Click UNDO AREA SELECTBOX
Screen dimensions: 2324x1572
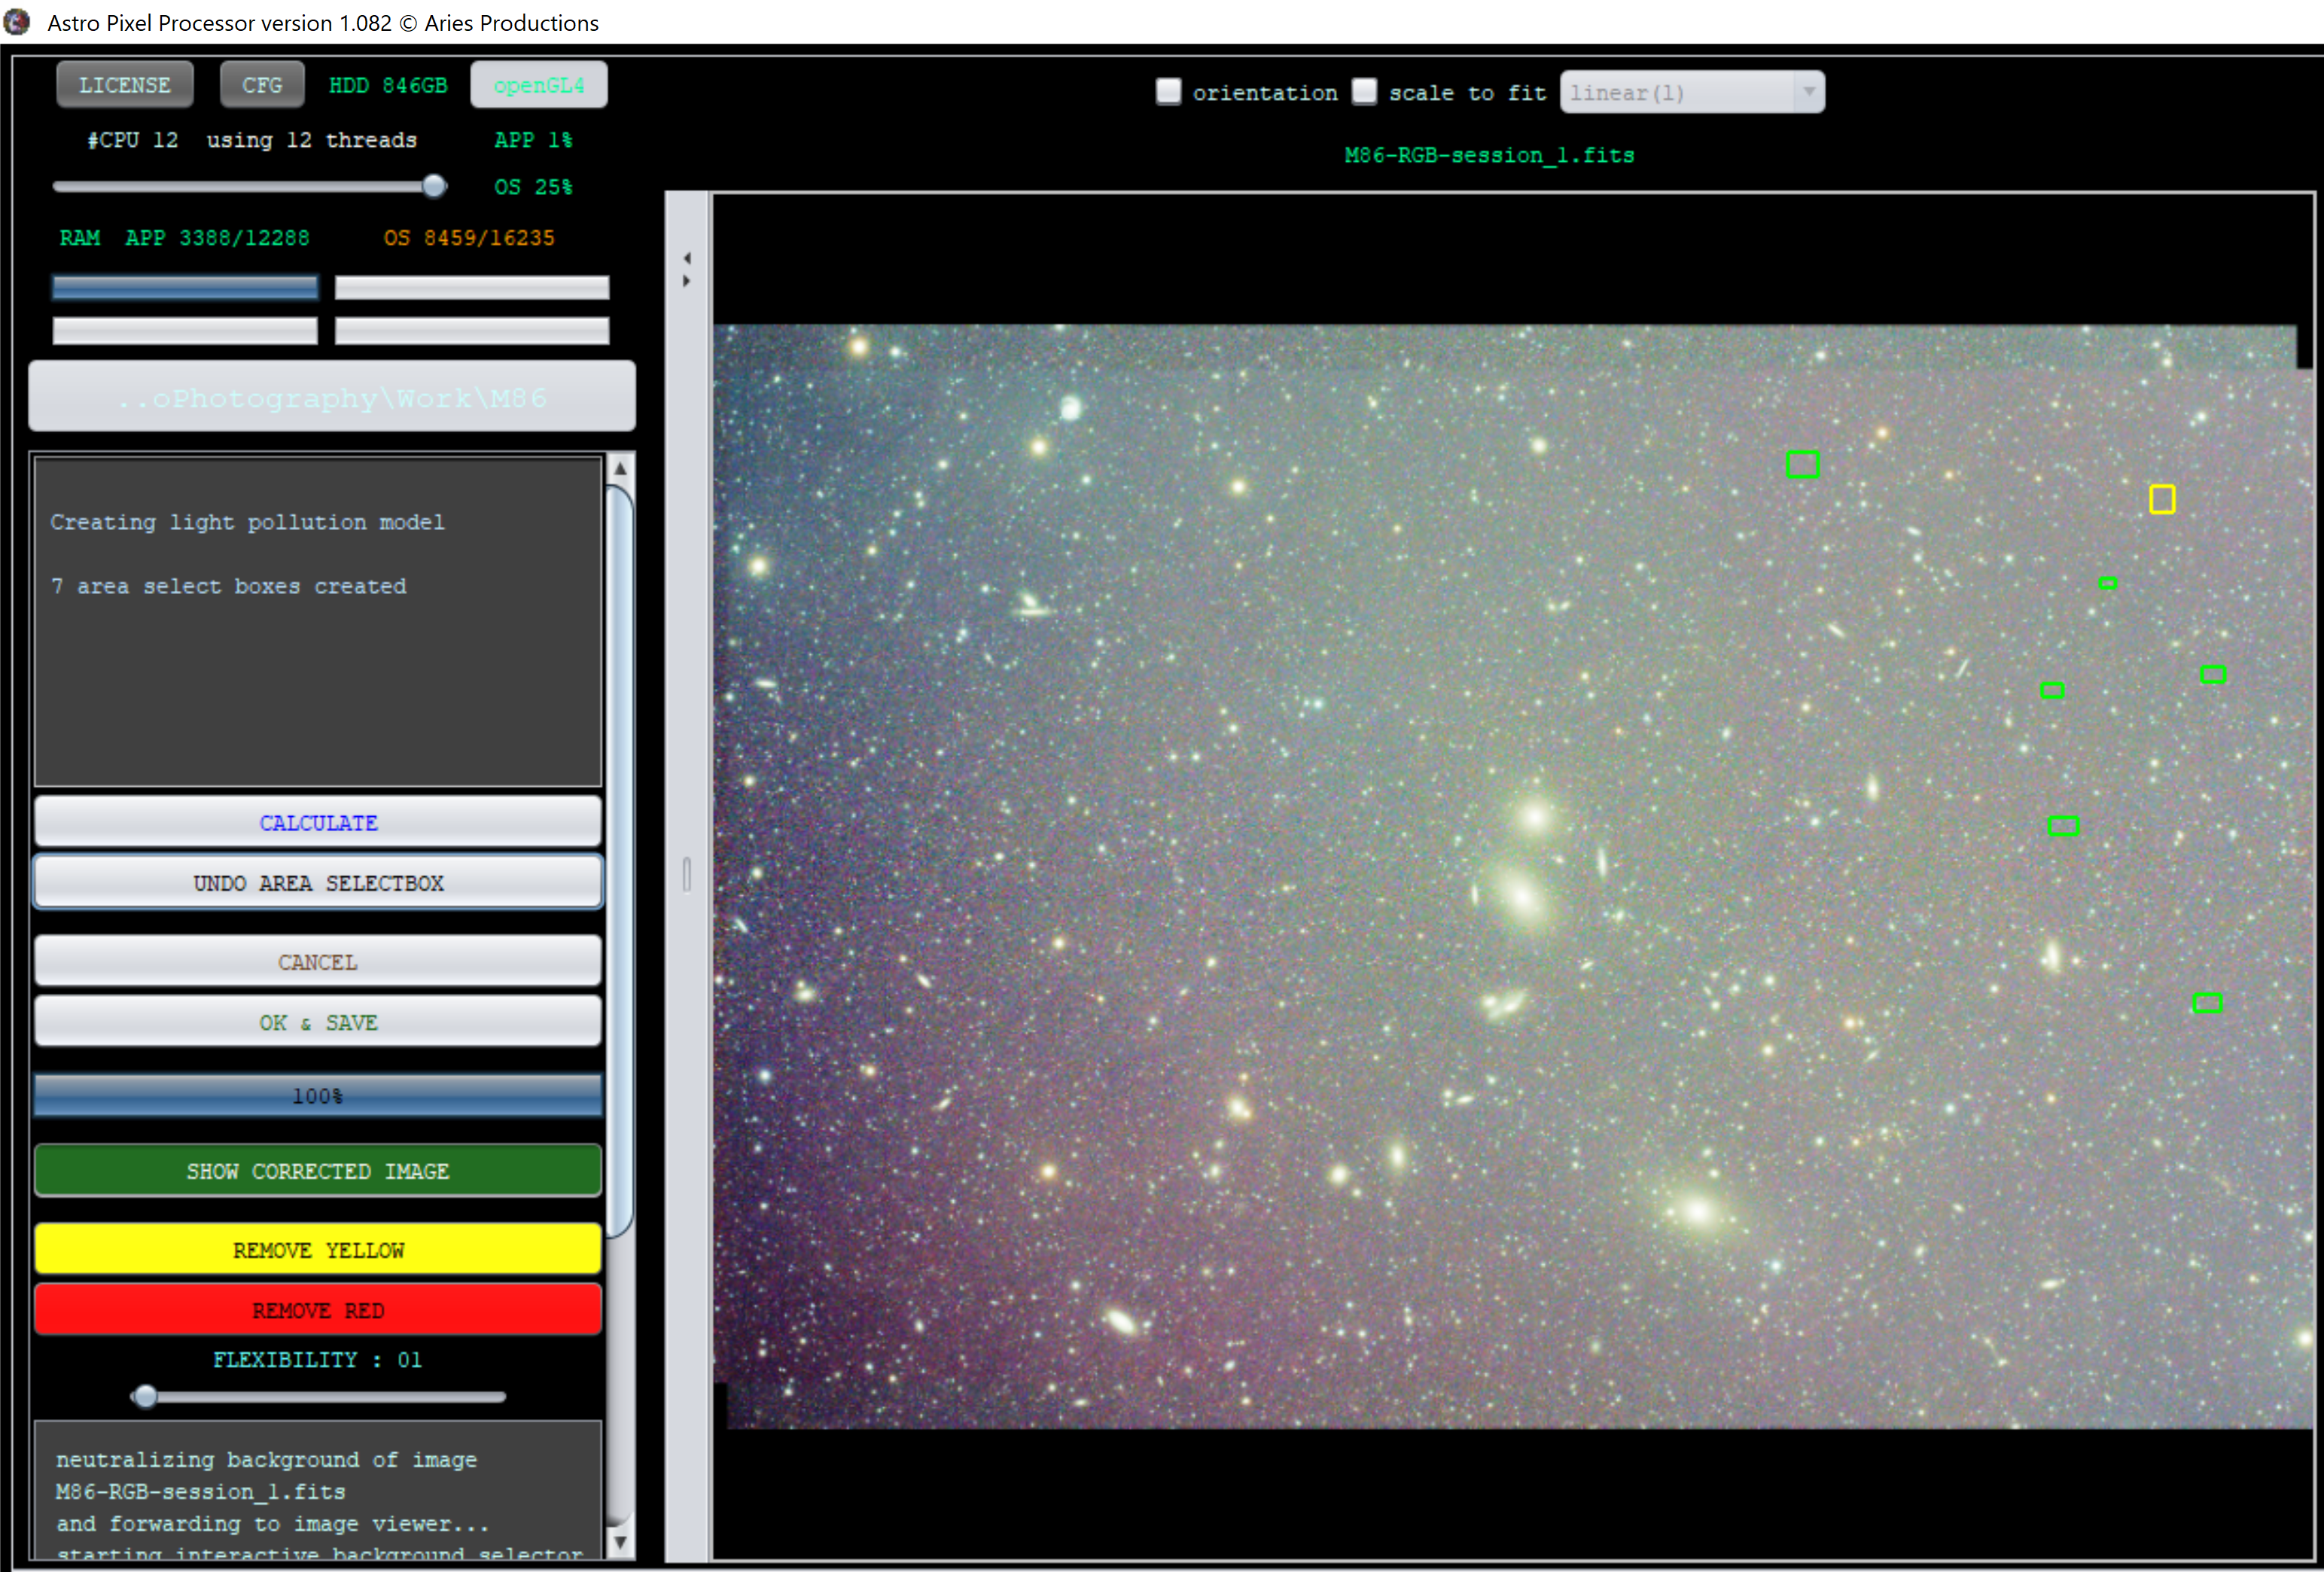[x=318, y=883]
